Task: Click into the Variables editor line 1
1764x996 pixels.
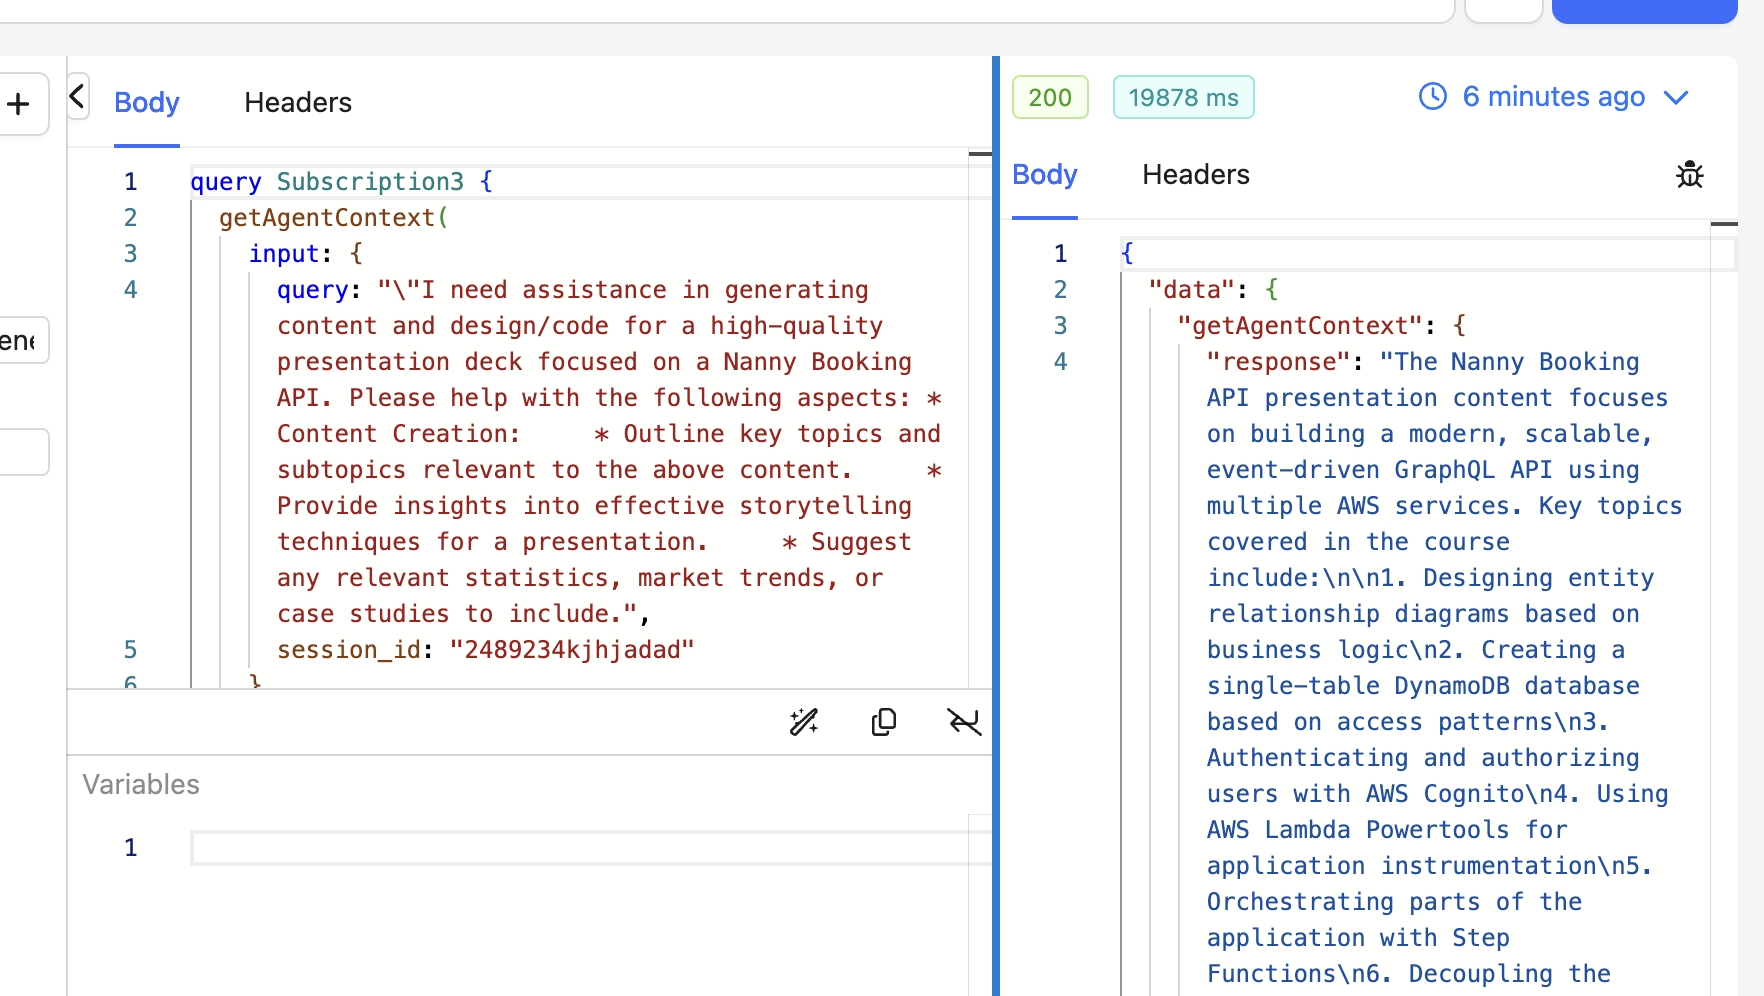Action: [x=590, y=848]
